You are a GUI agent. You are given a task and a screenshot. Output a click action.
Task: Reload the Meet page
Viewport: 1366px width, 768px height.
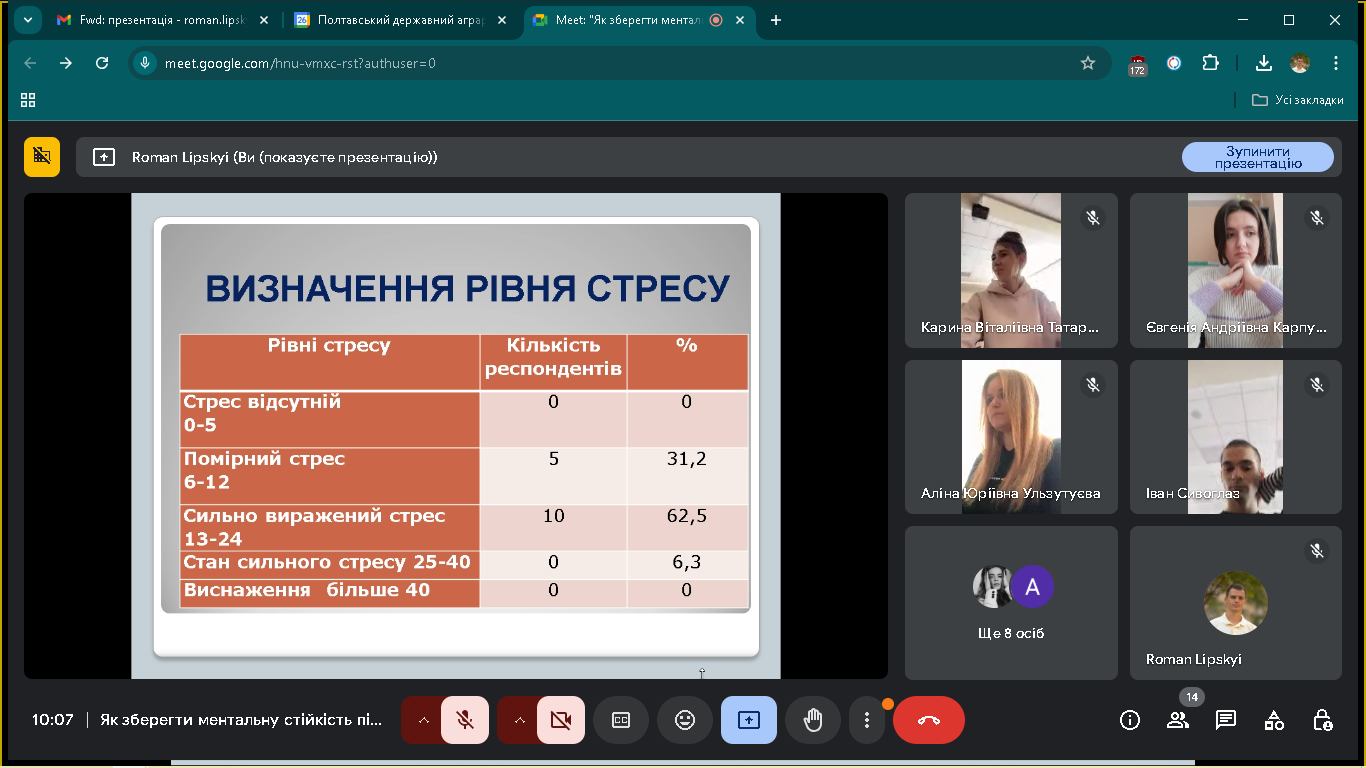[x=102, y=63]
